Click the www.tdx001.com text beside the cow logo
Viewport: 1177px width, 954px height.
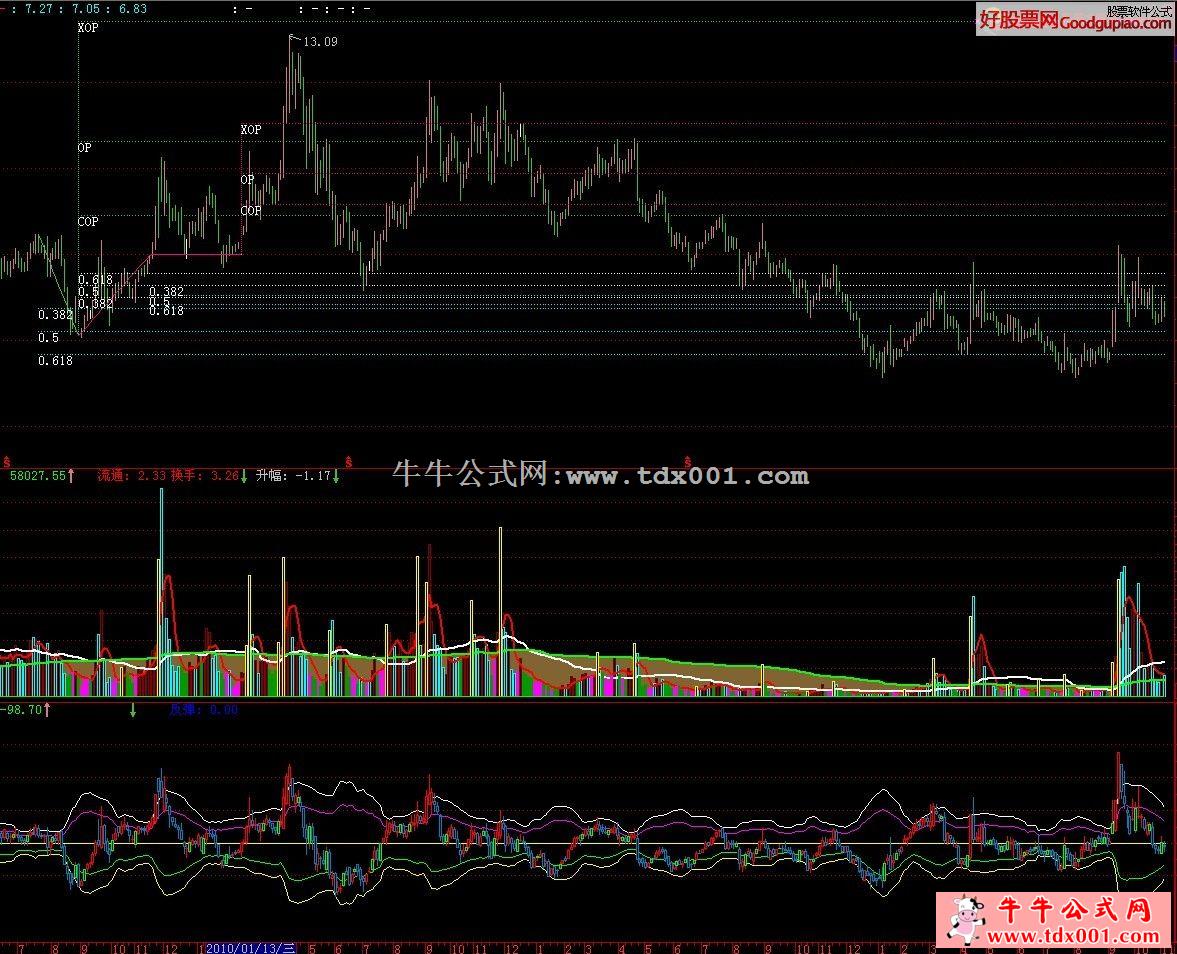pyautogui.click(x=1070, y=937)
